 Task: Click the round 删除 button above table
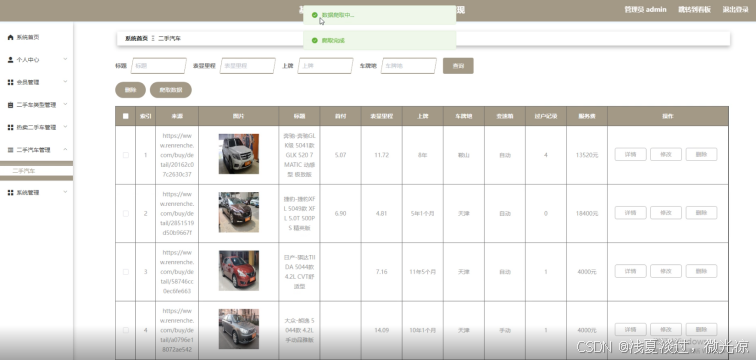coord(130,90)
